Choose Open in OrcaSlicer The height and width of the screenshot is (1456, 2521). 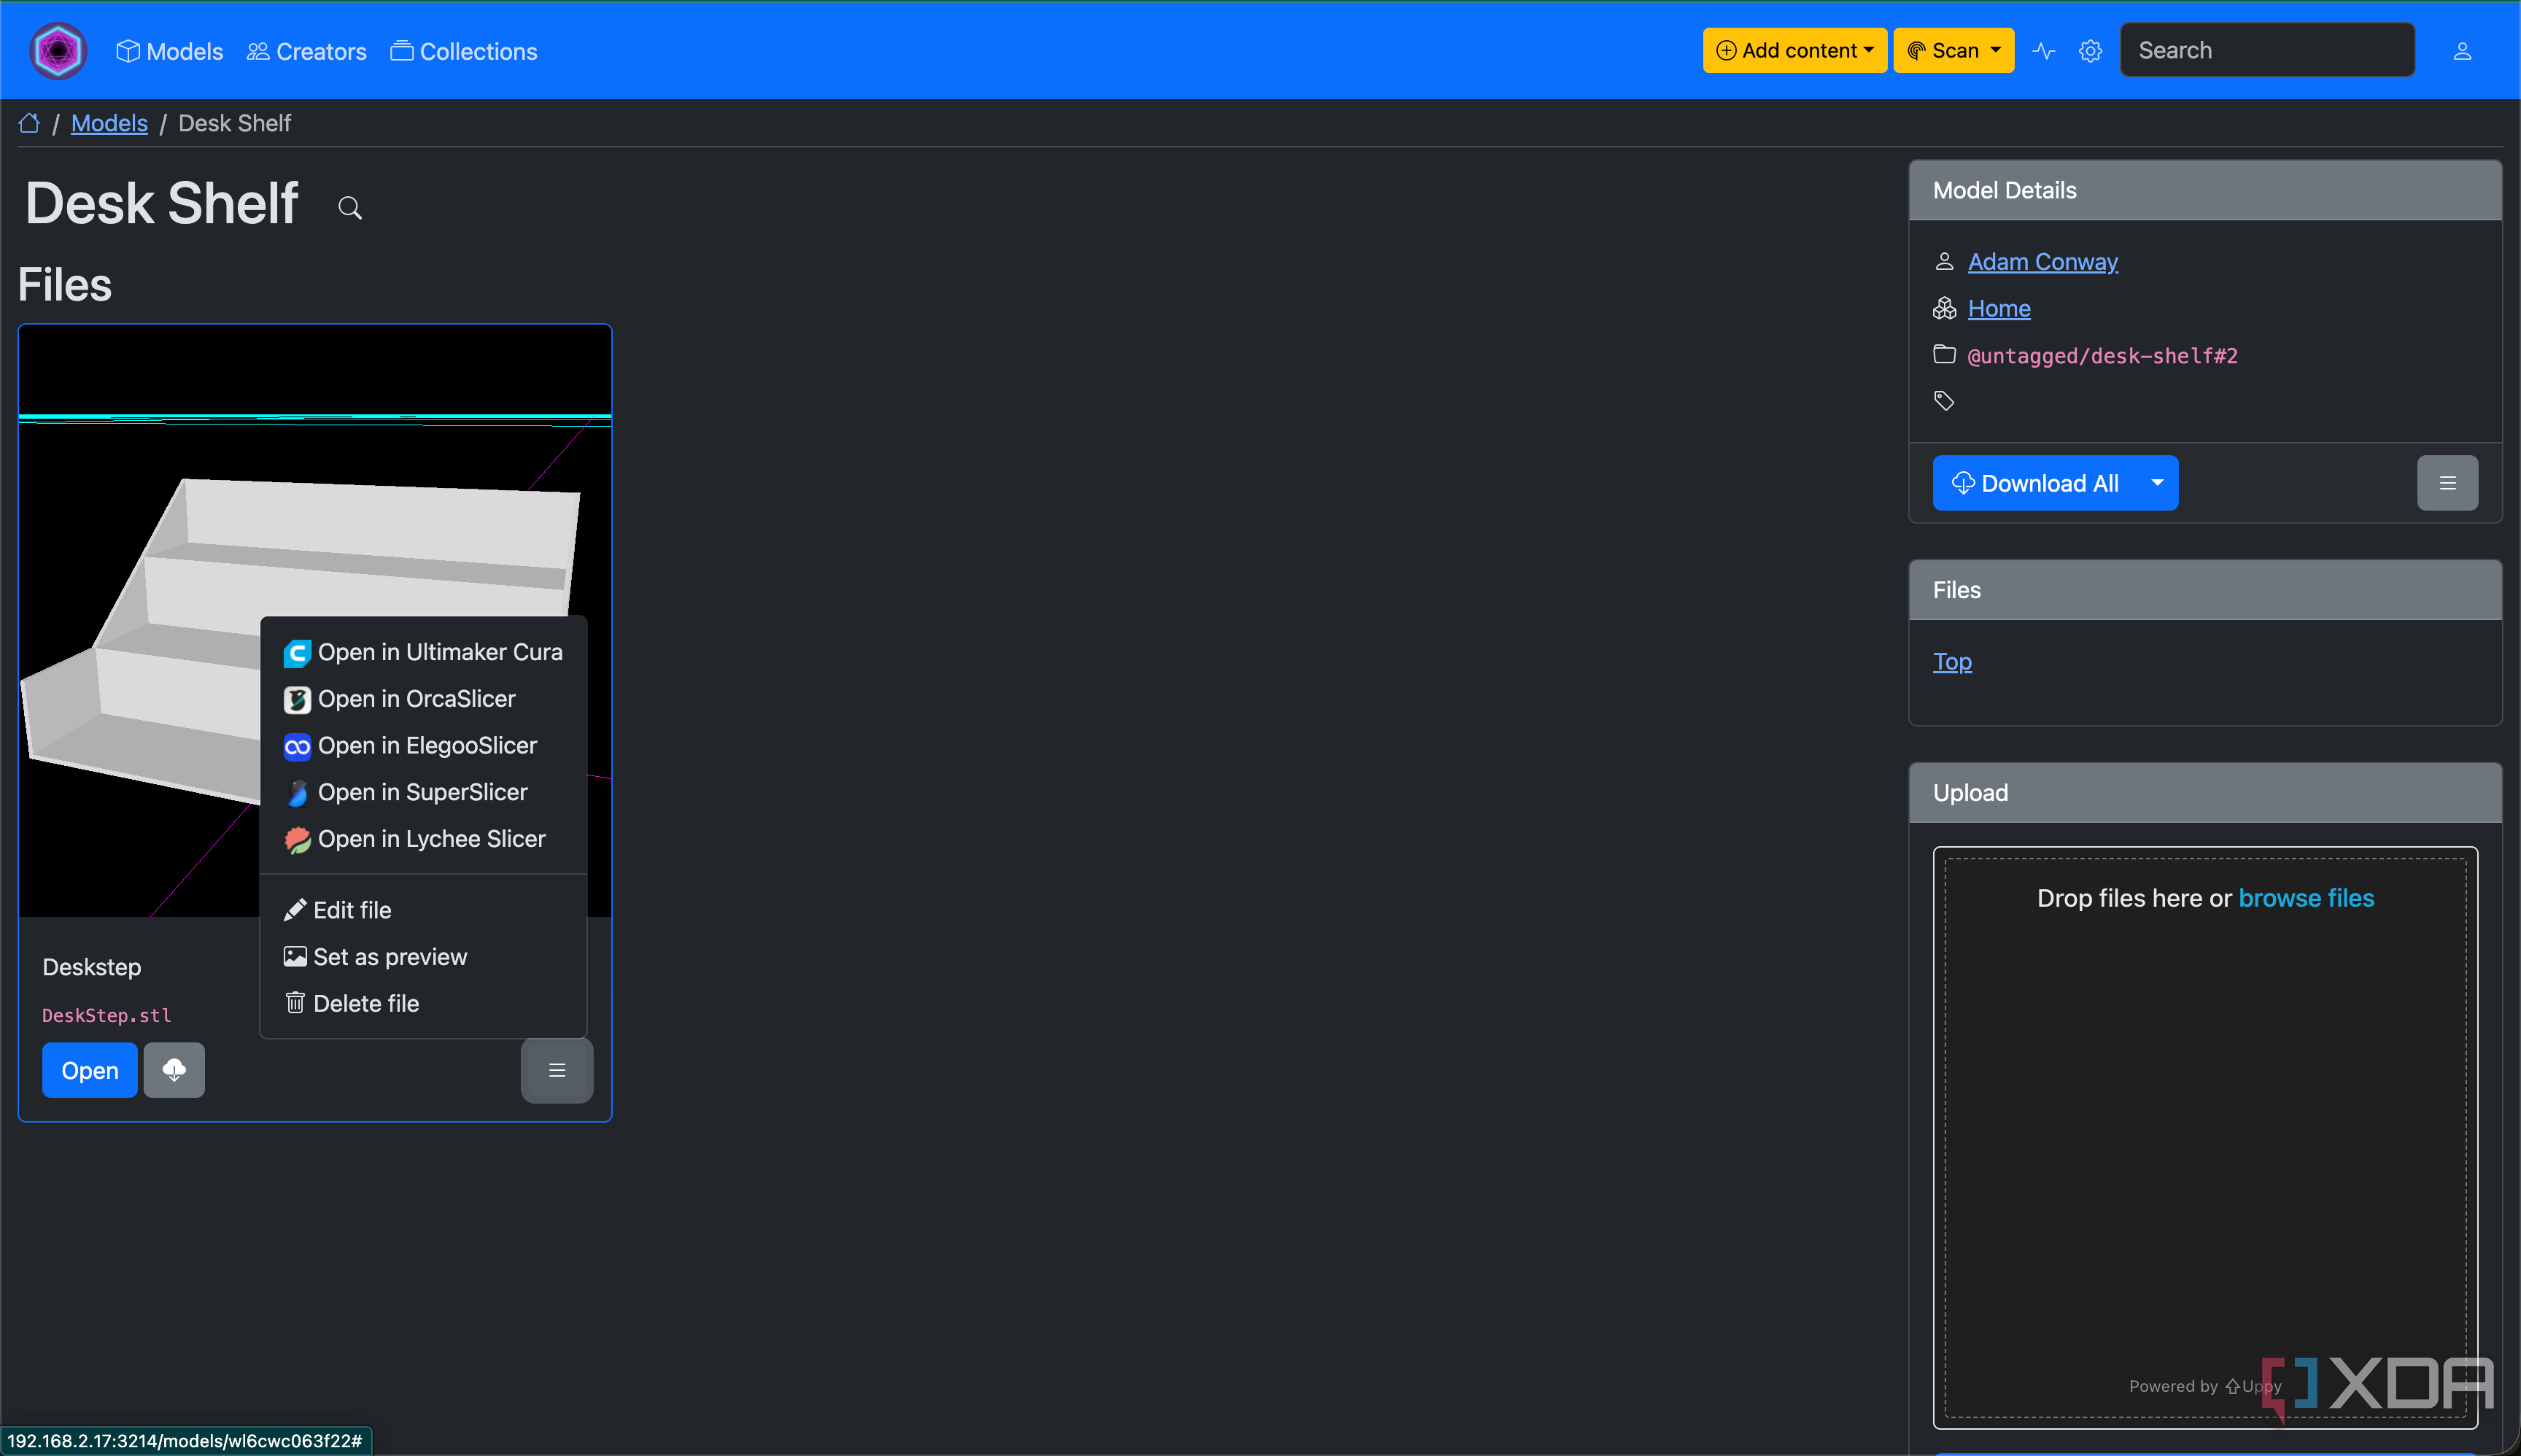[423, 699]
